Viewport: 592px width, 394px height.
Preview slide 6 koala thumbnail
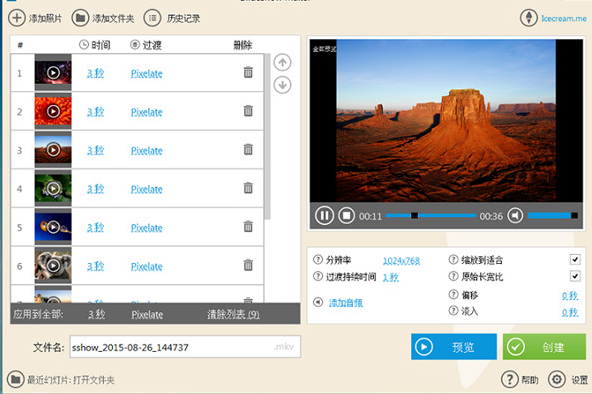[53, 266]
